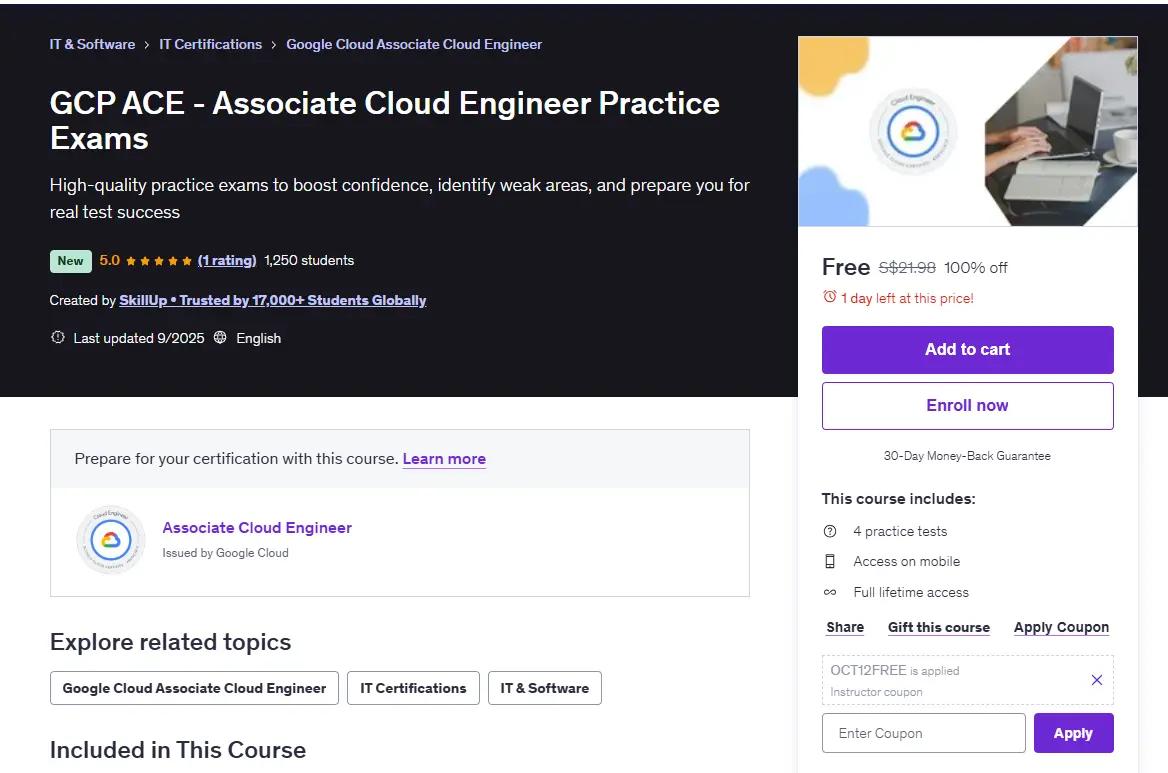The height and width of the screenshot is (773, 1168).
Task: Click the practice tests question mark icon
Action: click(x=830, y=531)
